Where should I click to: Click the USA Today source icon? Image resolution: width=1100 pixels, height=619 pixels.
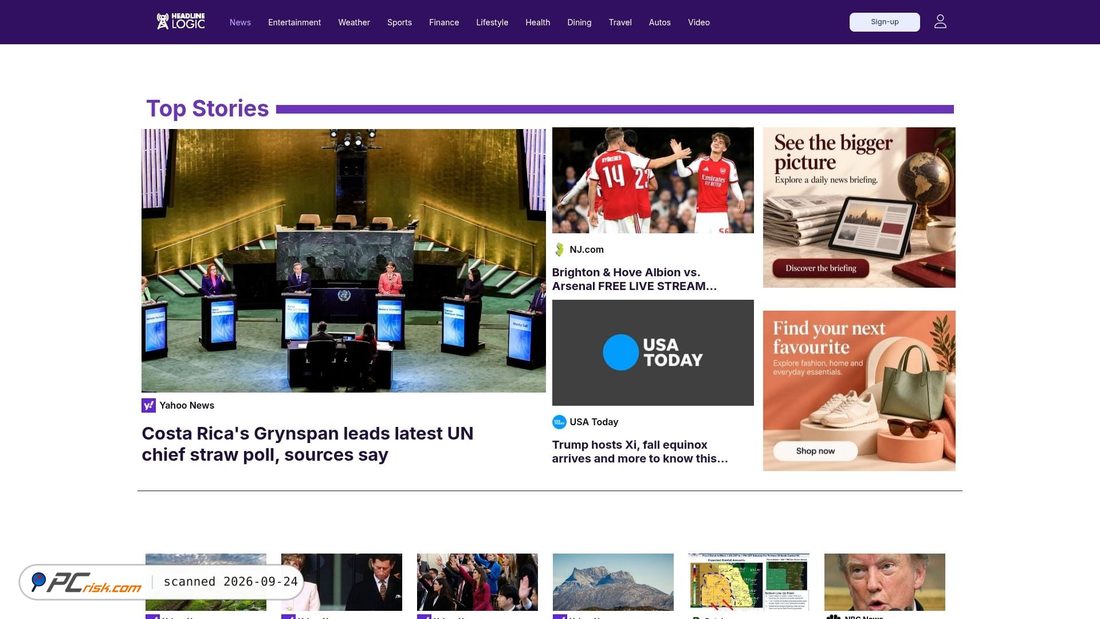[559, 422]
